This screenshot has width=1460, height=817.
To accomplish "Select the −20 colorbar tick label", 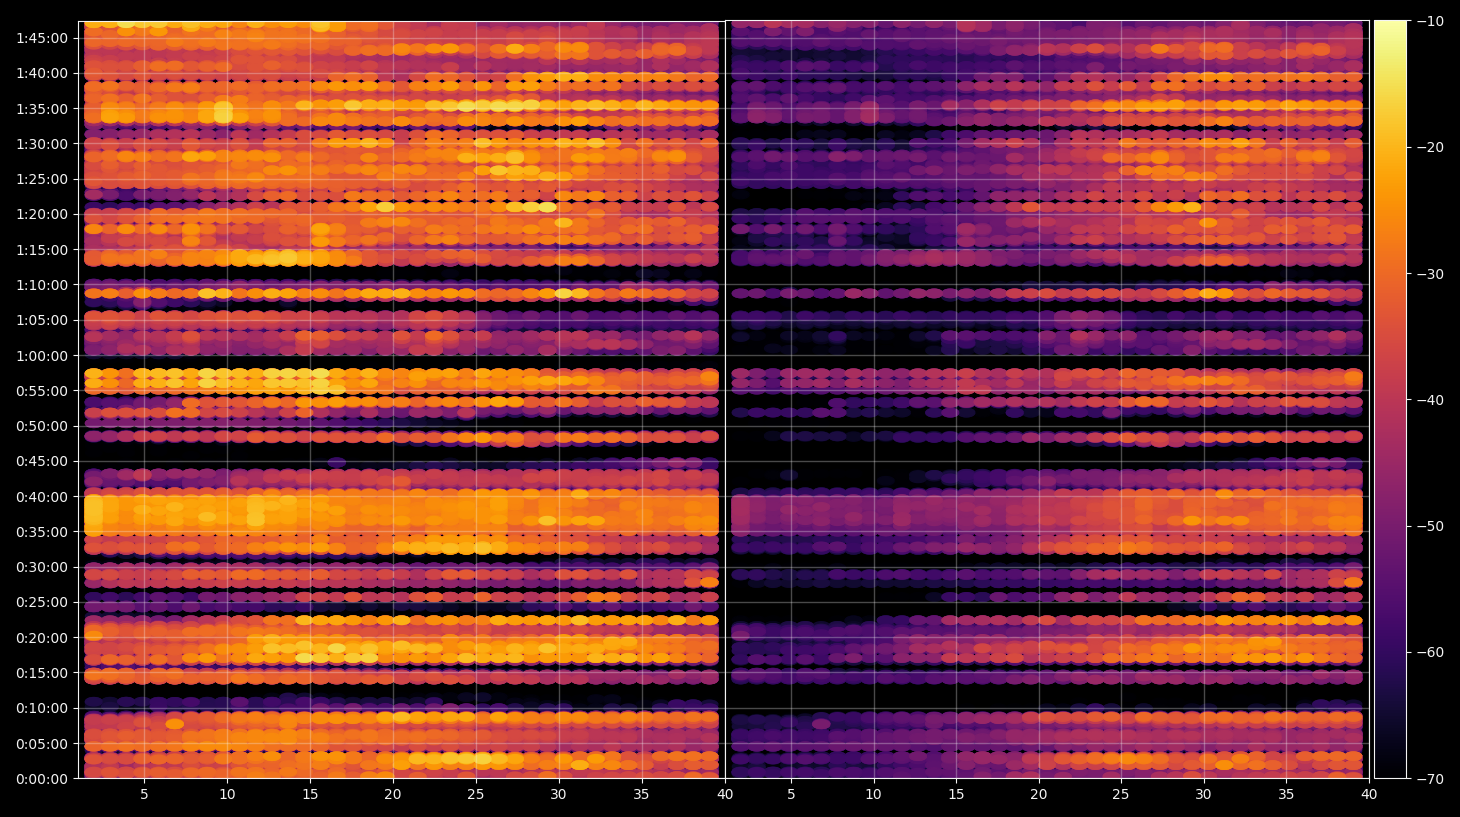I will (x=1430, y=147).
